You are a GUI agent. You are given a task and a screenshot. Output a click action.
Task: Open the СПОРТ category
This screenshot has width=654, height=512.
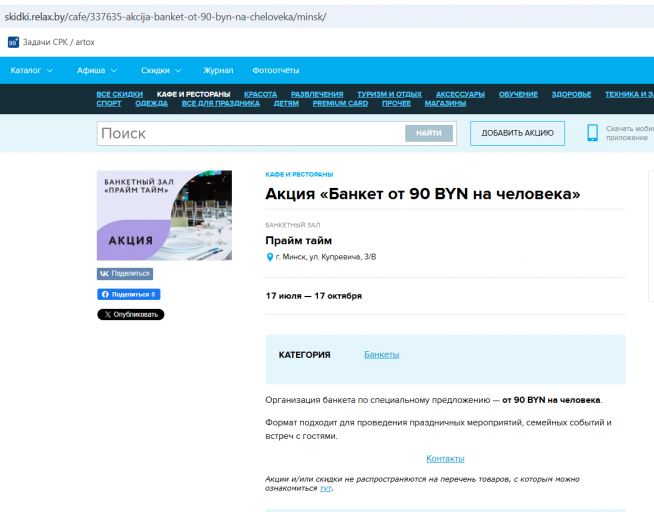point(109,103)
